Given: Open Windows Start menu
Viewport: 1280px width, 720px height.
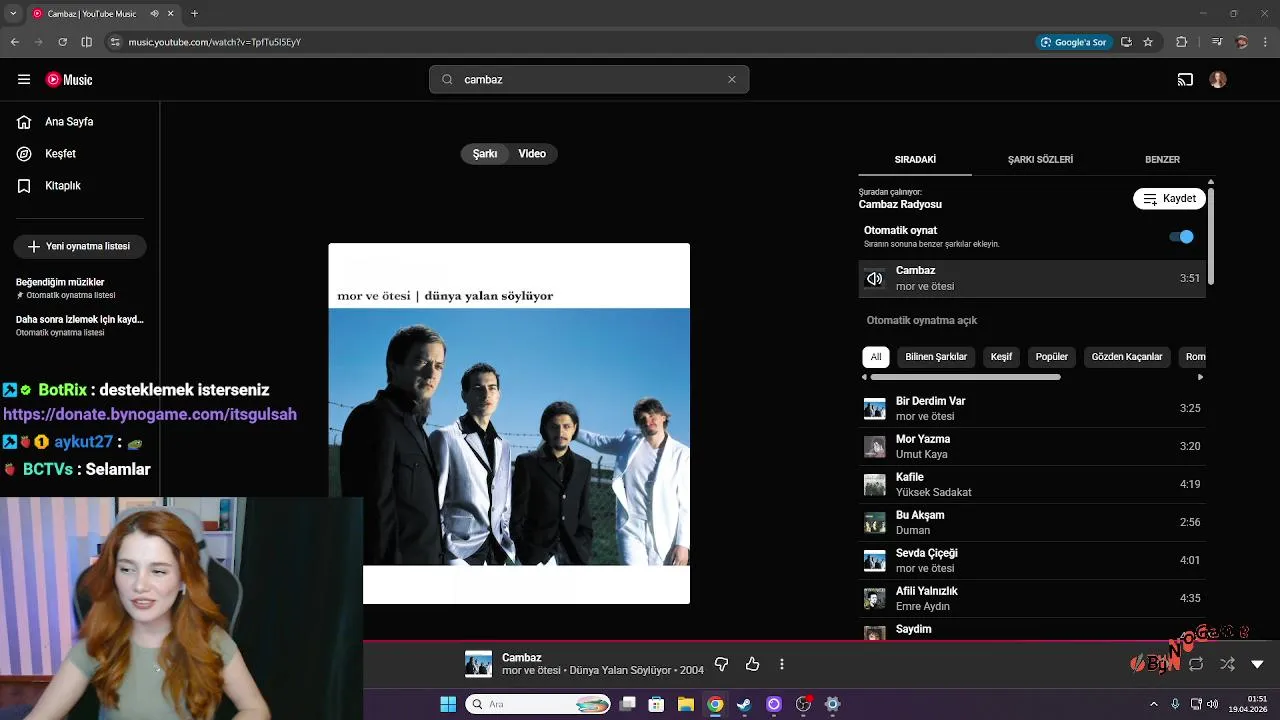Looking at the screenshot, I should pos(448,704).
